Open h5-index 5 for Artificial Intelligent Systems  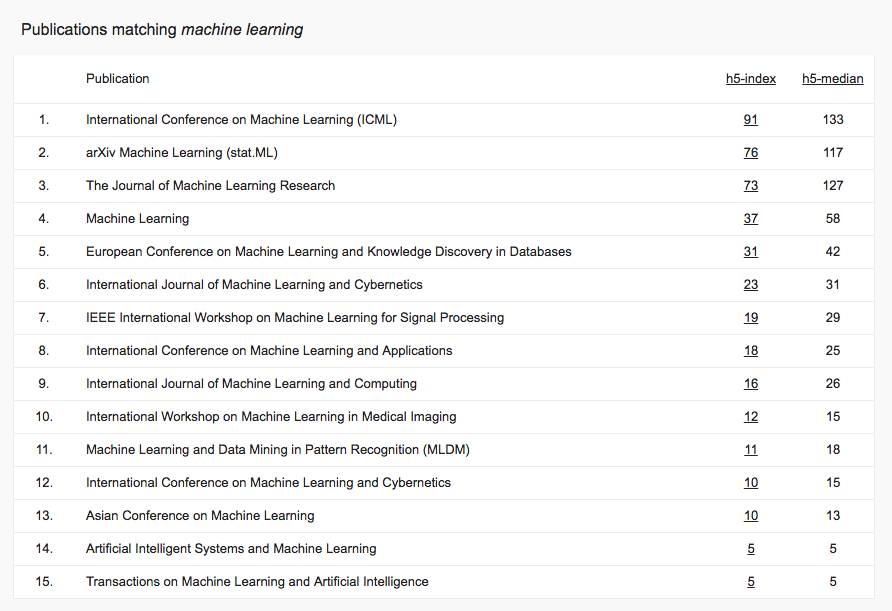pyautogui.click(x=750, y=549)
